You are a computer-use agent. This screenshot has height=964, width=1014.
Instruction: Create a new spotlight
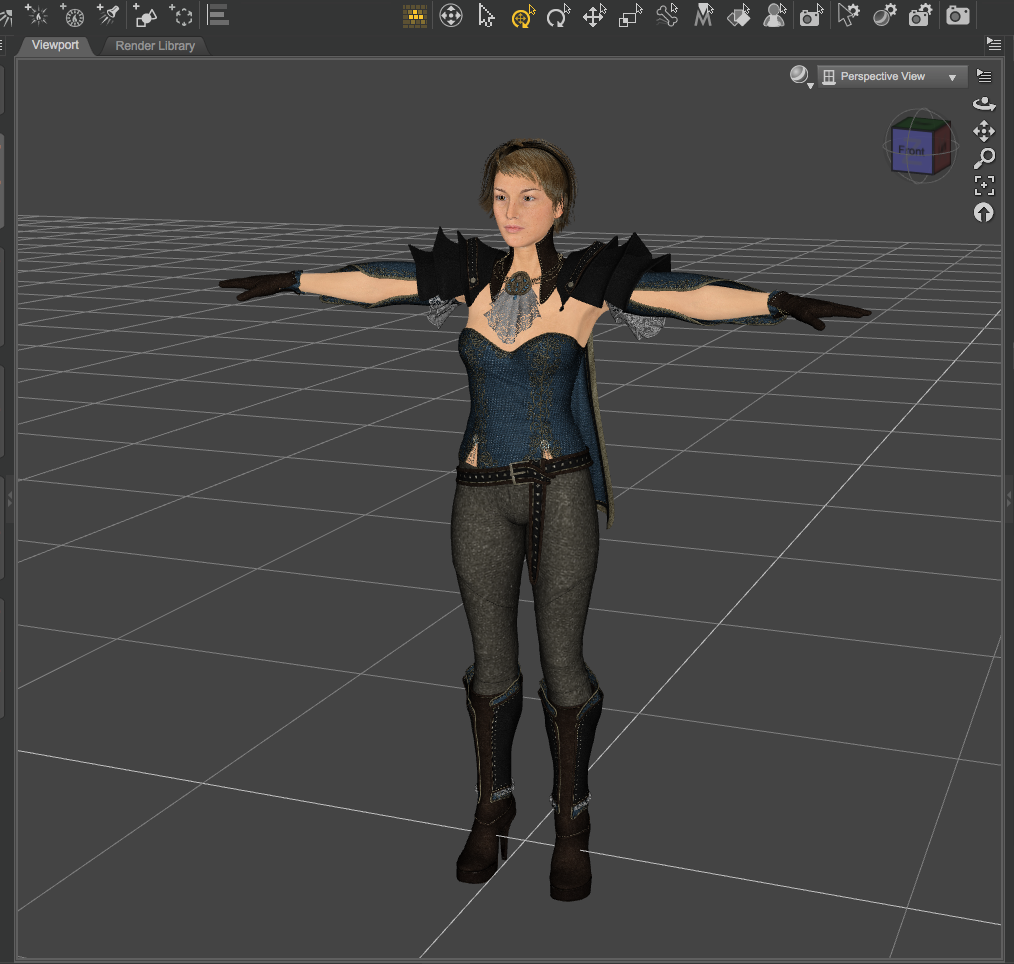(108, 16)
